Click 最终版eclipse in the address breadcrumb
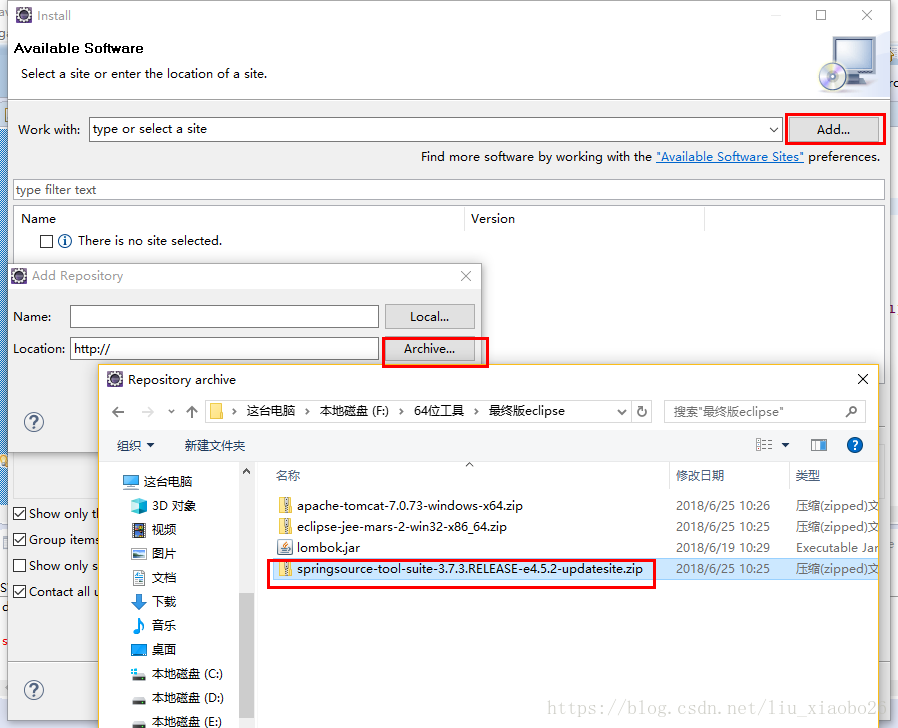The width and height of the screenshot is (898, 728). (x=526, y=411)
